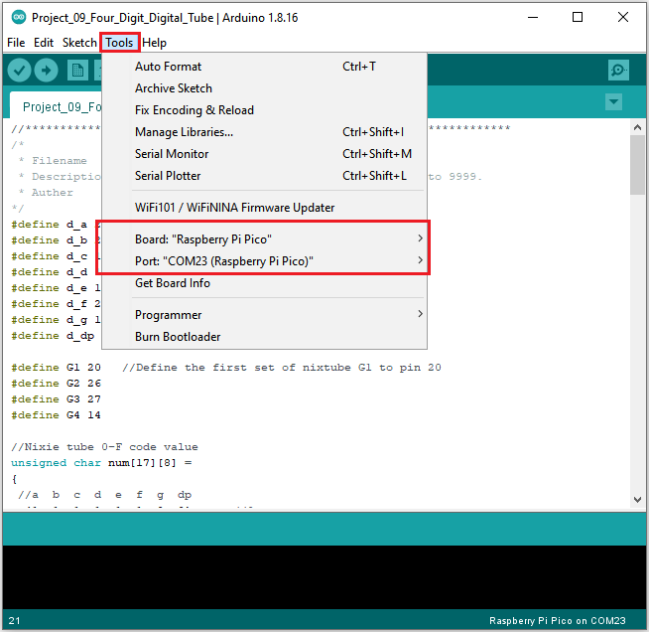
Task: Click line '#define G2 26'
Action: tap(56, 383)
